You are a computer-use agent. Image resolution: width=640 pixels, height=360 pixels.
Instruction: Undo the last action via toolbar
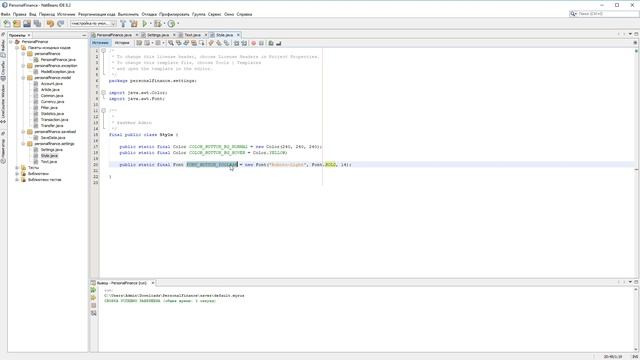[50, 24]
